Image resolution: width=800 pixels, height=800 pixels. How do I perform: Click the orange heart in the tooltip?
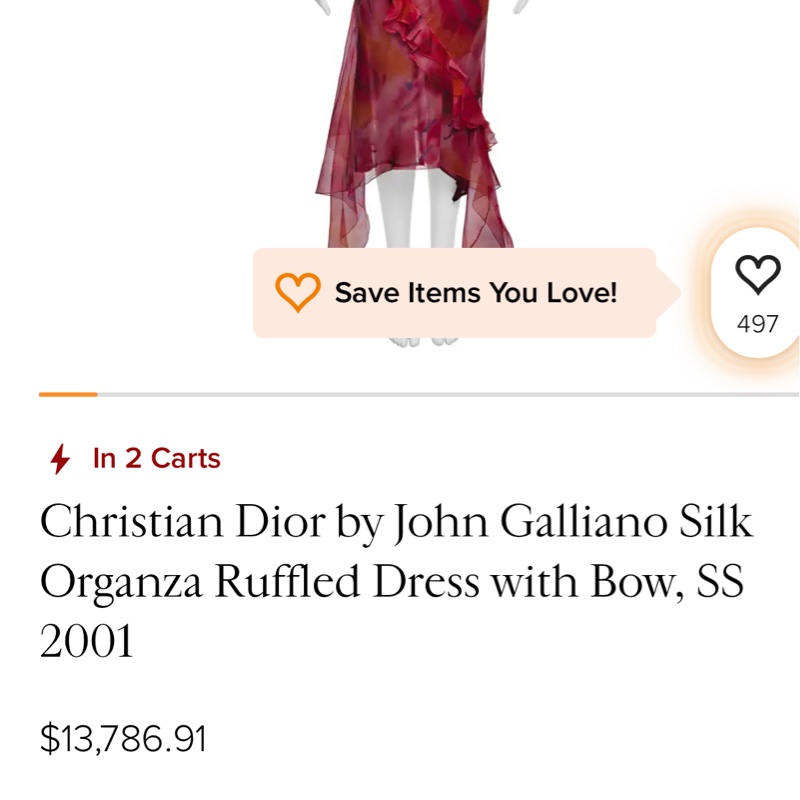297,292
